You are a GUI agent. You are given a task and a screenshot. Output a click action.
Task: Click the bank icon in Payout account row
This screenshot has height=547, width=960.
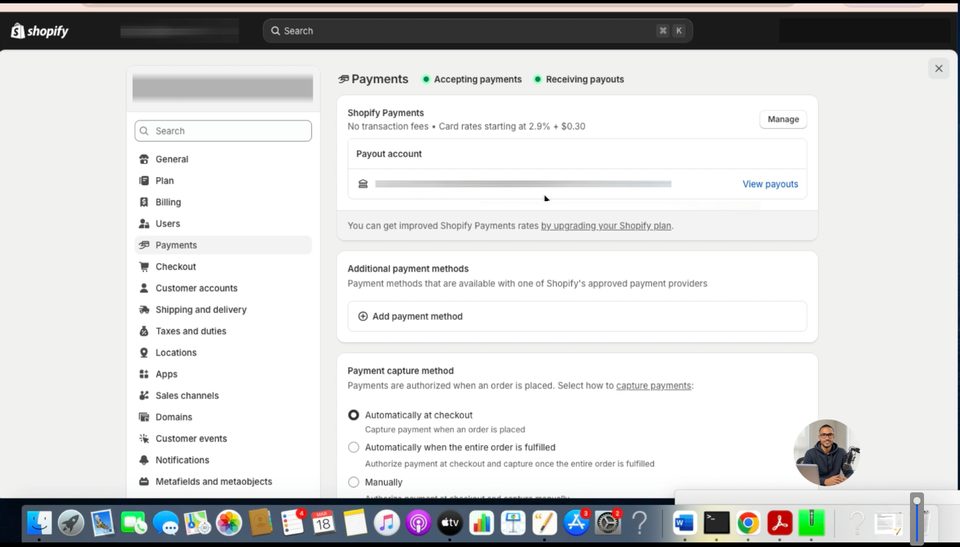363,184
